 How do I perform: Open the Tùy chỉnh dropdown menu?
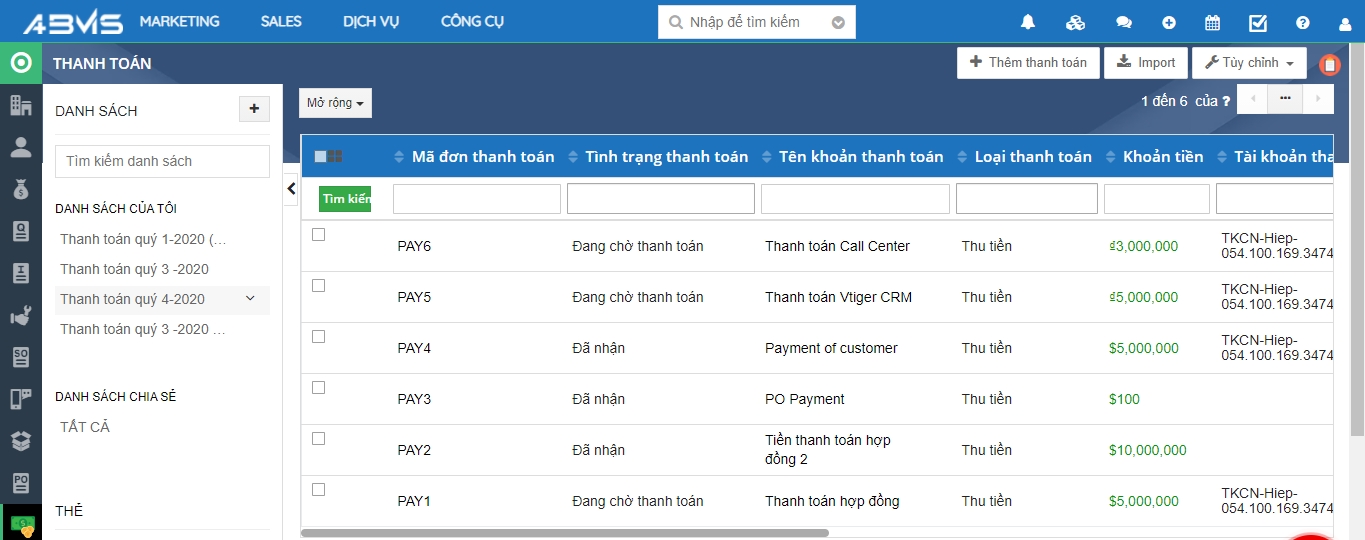click(x=1248, y=63)
